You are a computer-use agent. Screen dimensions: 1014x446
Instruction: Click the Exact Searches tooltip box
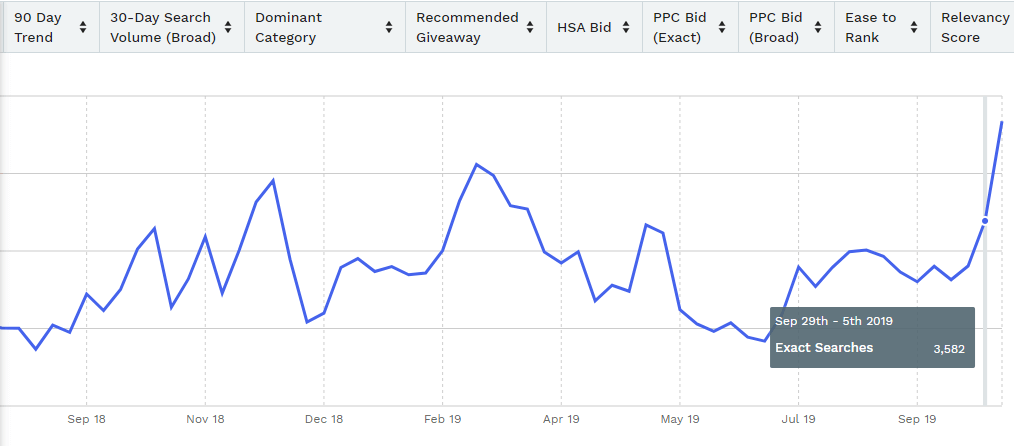coord(872,337)
